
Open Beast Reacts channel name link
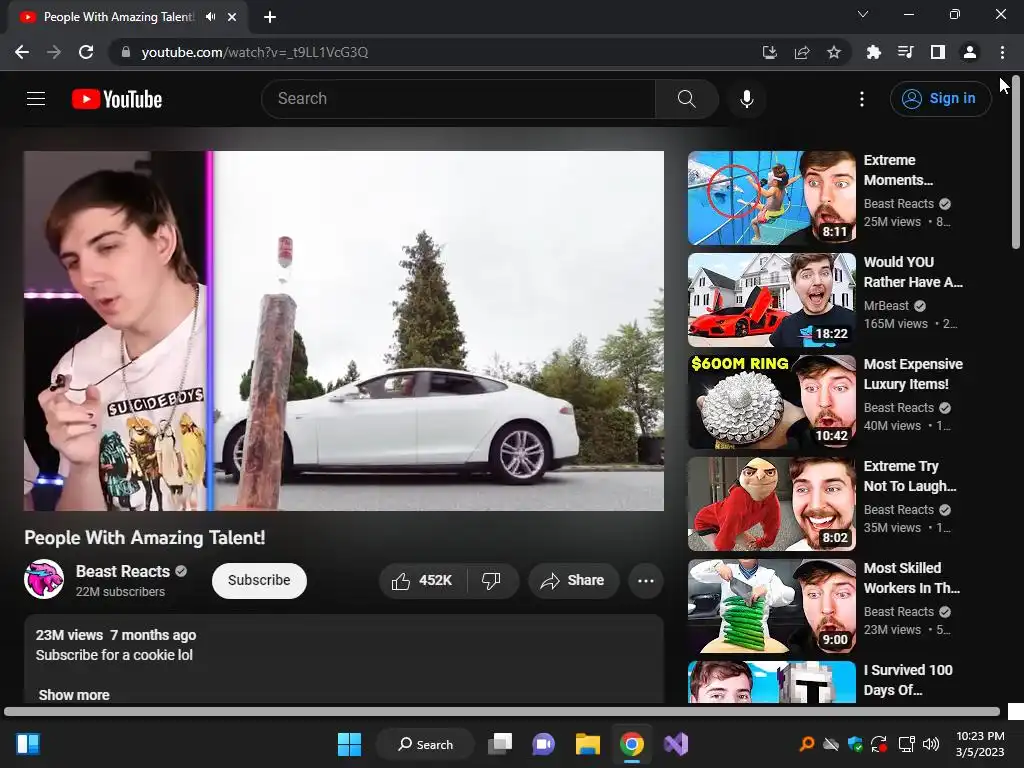123,571
